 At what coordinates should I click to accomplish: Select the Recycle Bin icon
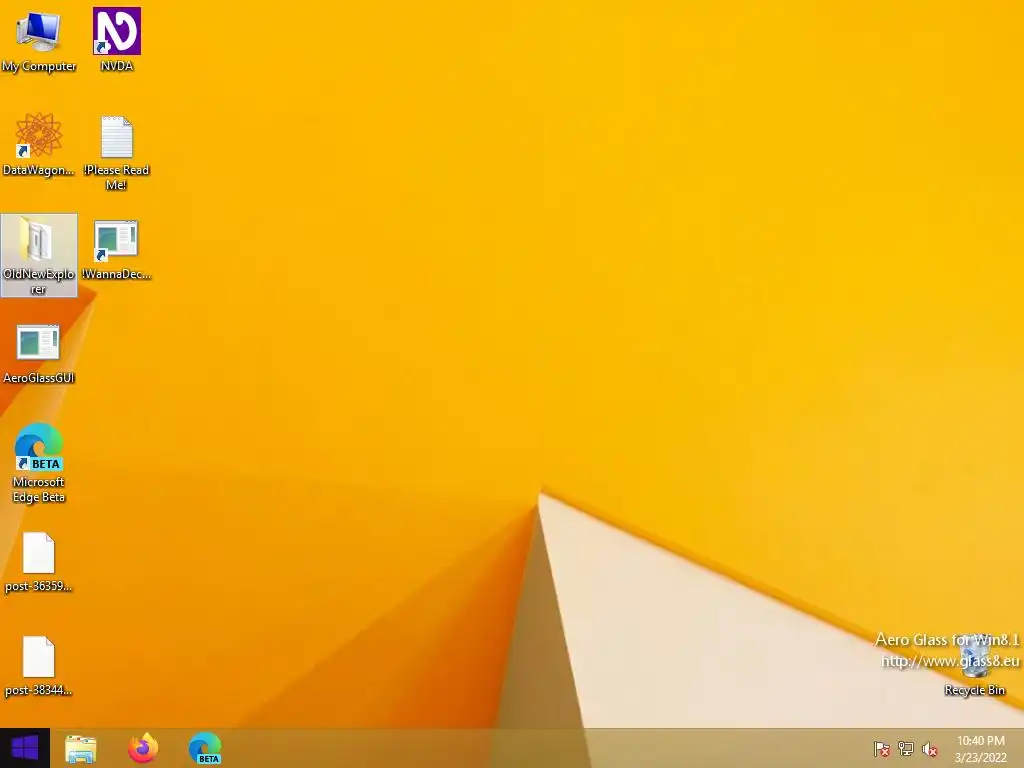click(974, 666)
